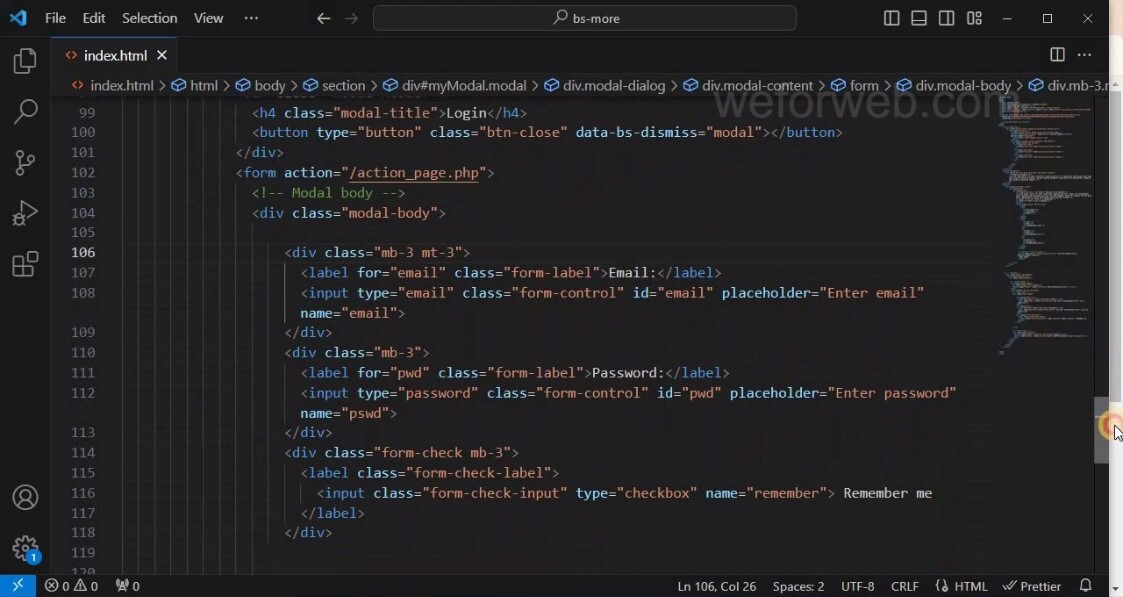The width and height of the screenshot is (1123, 597).
Task: Open the Selection menu
Action: pyautogui.click(x=149, y=18)
